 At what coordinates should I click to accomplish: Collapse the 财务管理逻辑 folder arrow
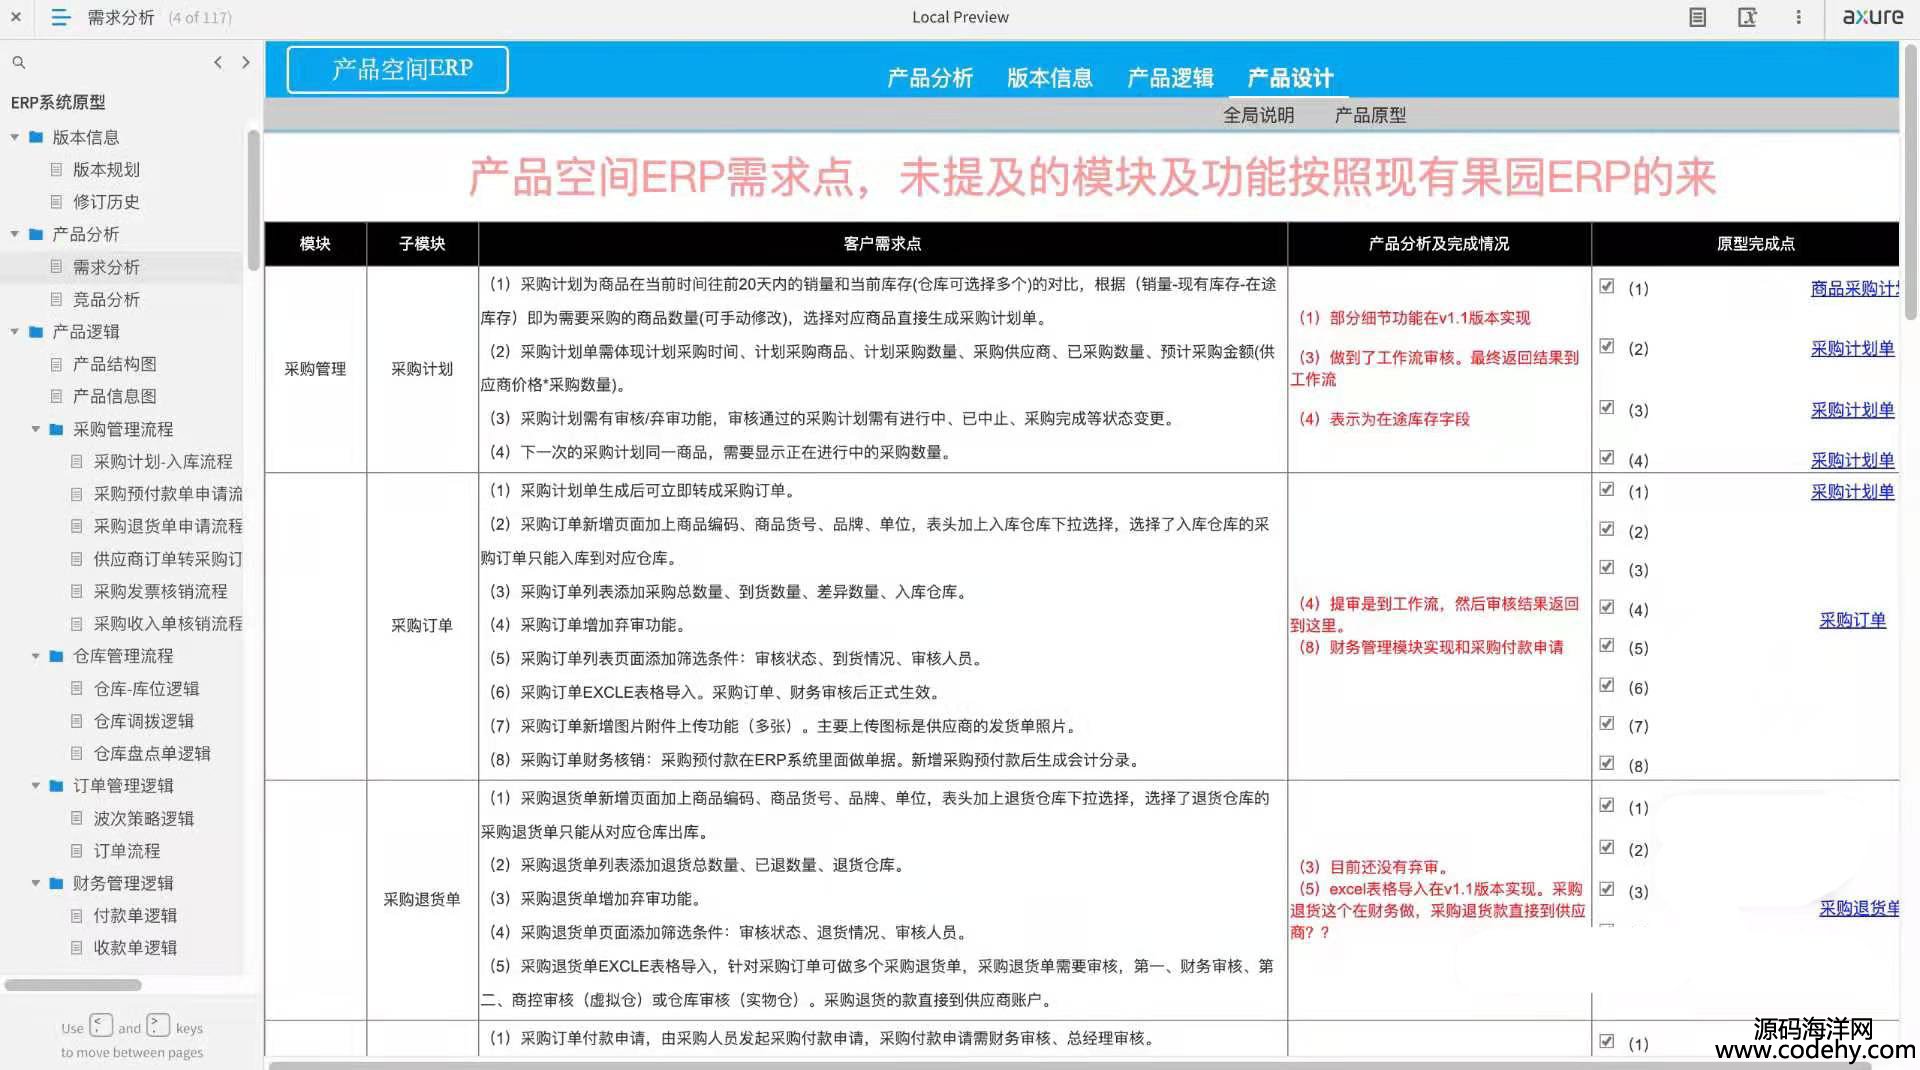[x=35, y=883]
